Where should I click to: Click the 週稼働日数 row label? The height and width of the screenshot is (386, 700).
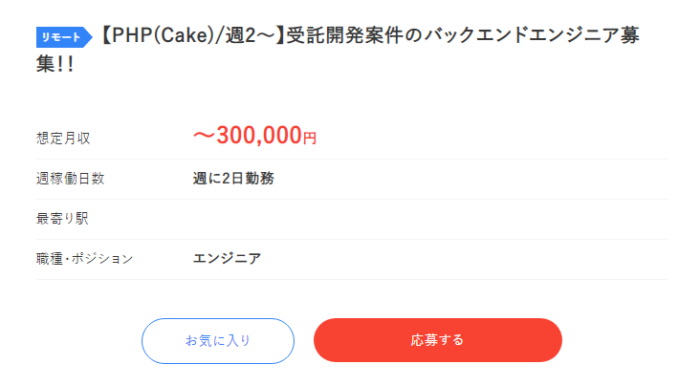click(70, 178)
